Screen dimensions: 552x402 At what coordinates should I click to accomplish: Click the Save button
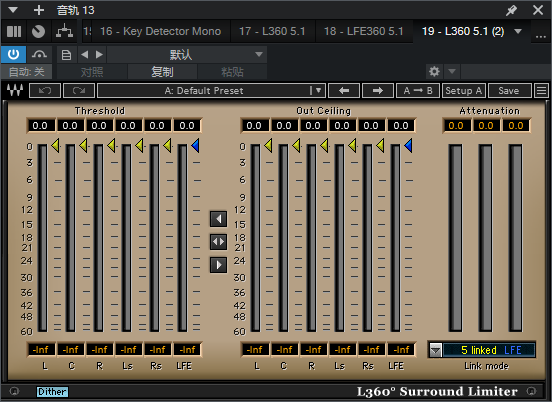click(x=509, y=91)
